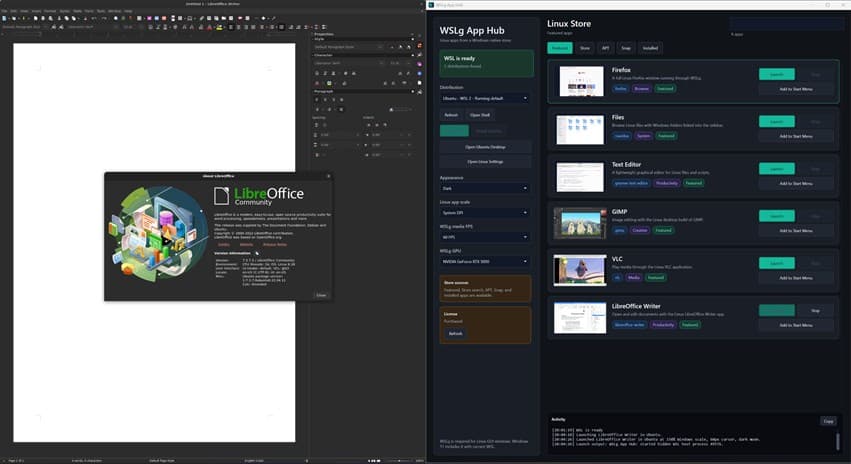
Task: Switch to the Installed tab in Linux Store
Action: coord(650,48)
